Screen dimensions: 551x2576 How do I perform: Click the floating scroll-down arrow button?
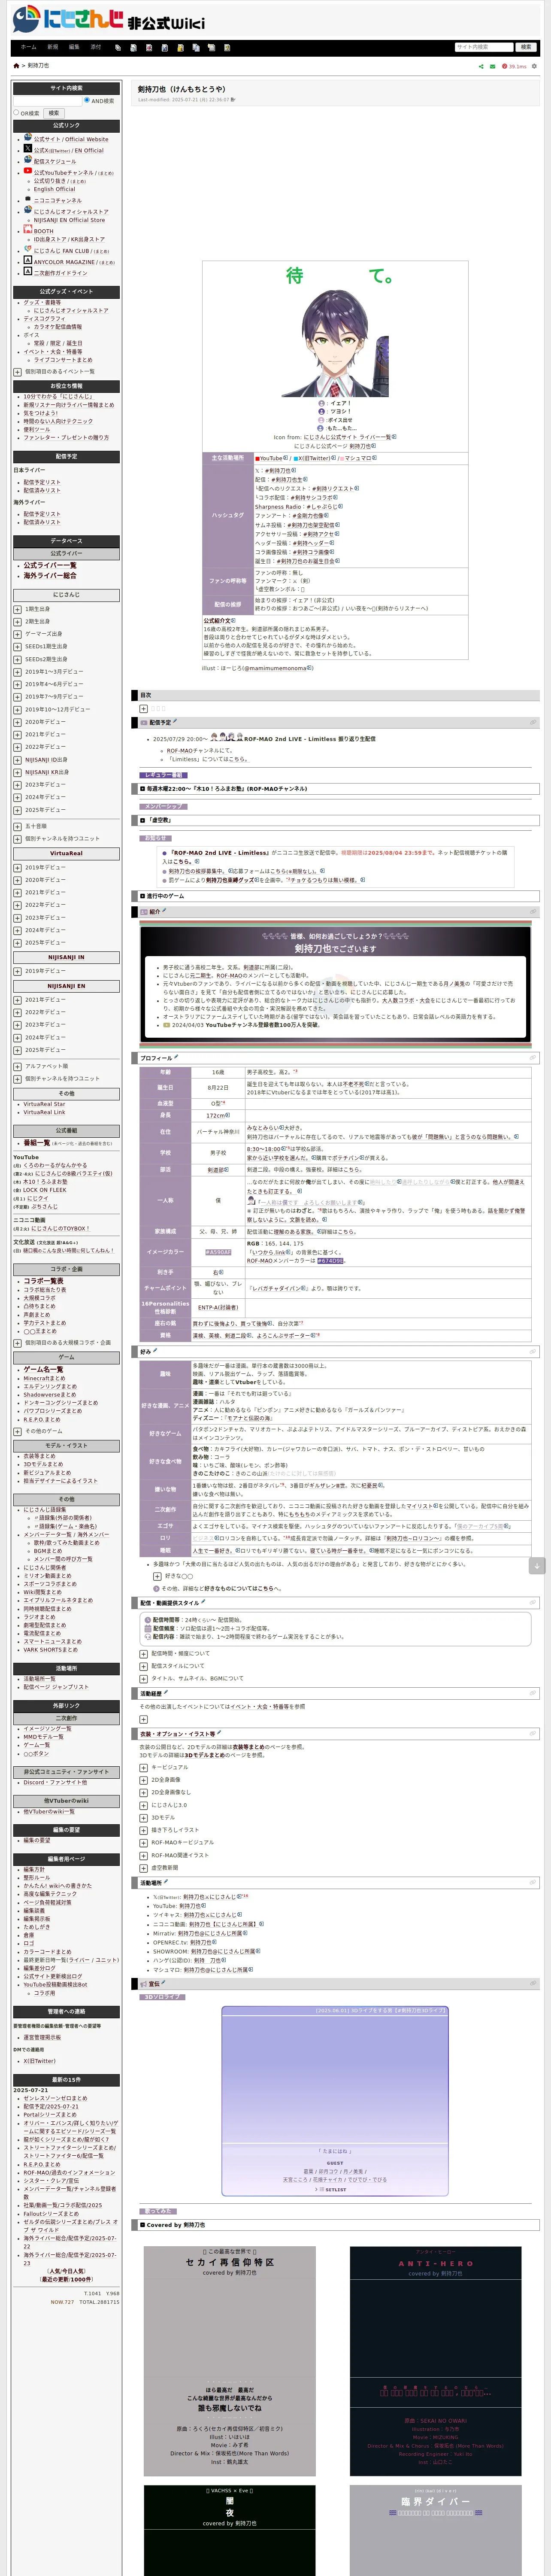point(537,1566)
